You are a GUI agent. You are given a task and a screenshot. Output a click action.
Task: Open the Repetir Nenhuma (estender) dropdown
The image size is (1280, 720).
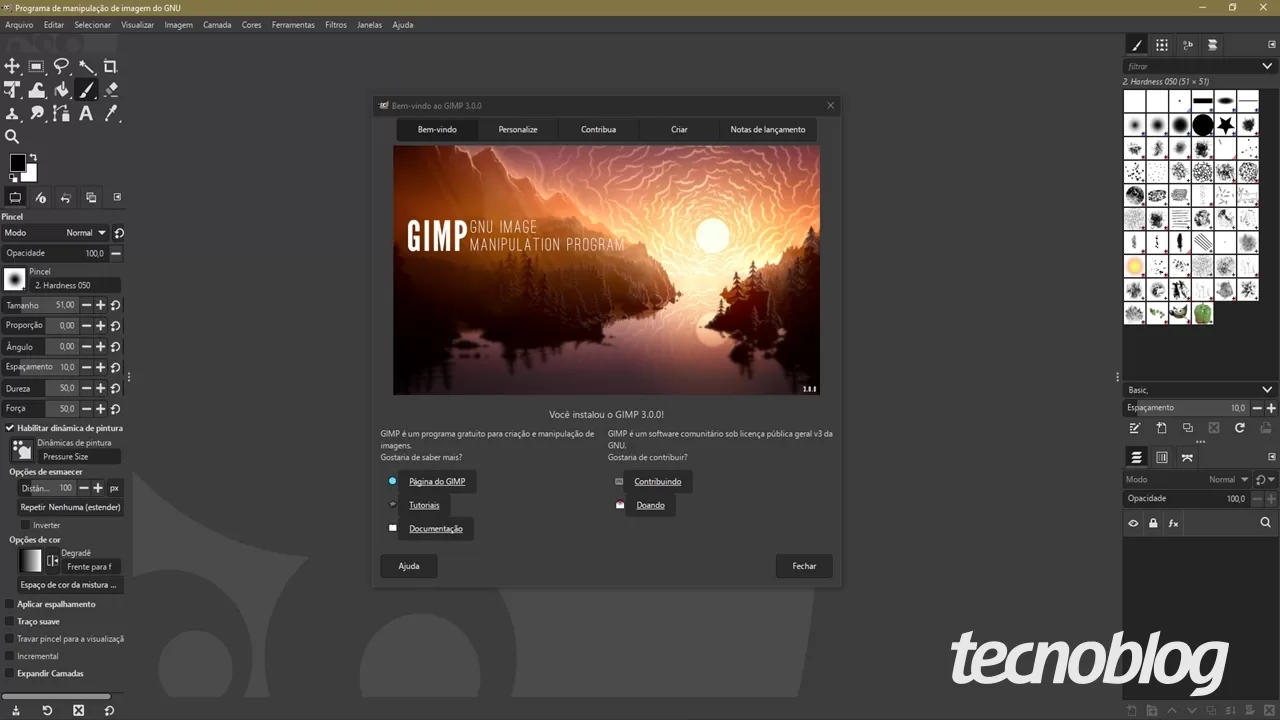point(70,507)
